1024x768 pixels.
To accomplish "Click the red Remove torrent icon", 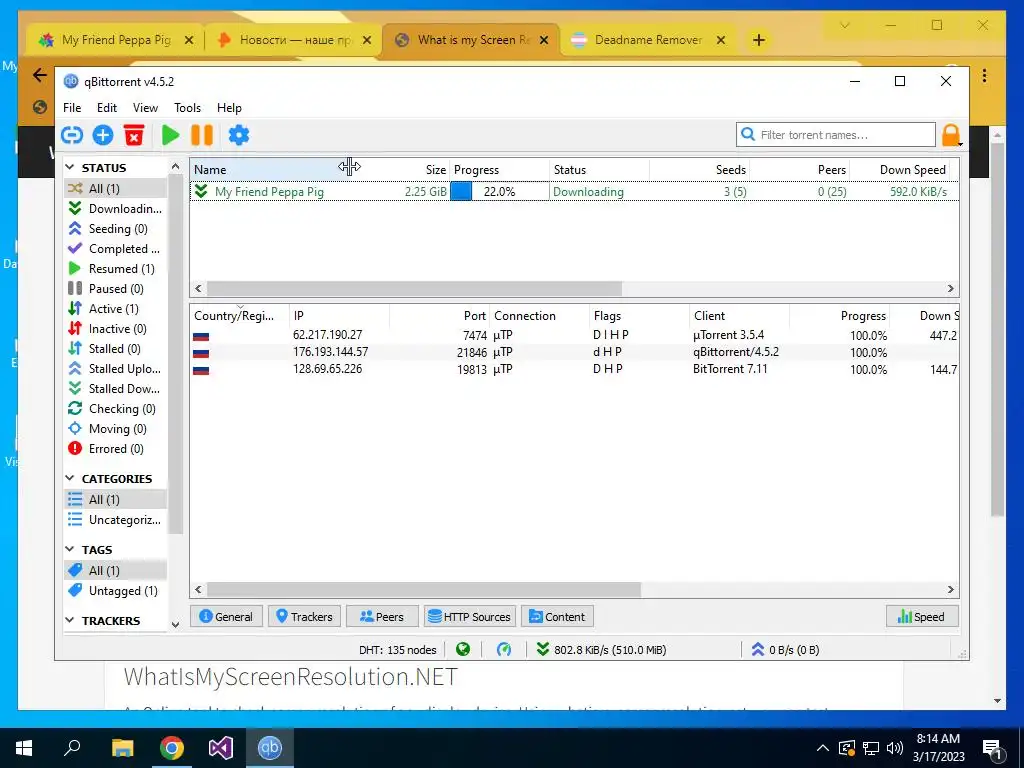I will (134, 135).
